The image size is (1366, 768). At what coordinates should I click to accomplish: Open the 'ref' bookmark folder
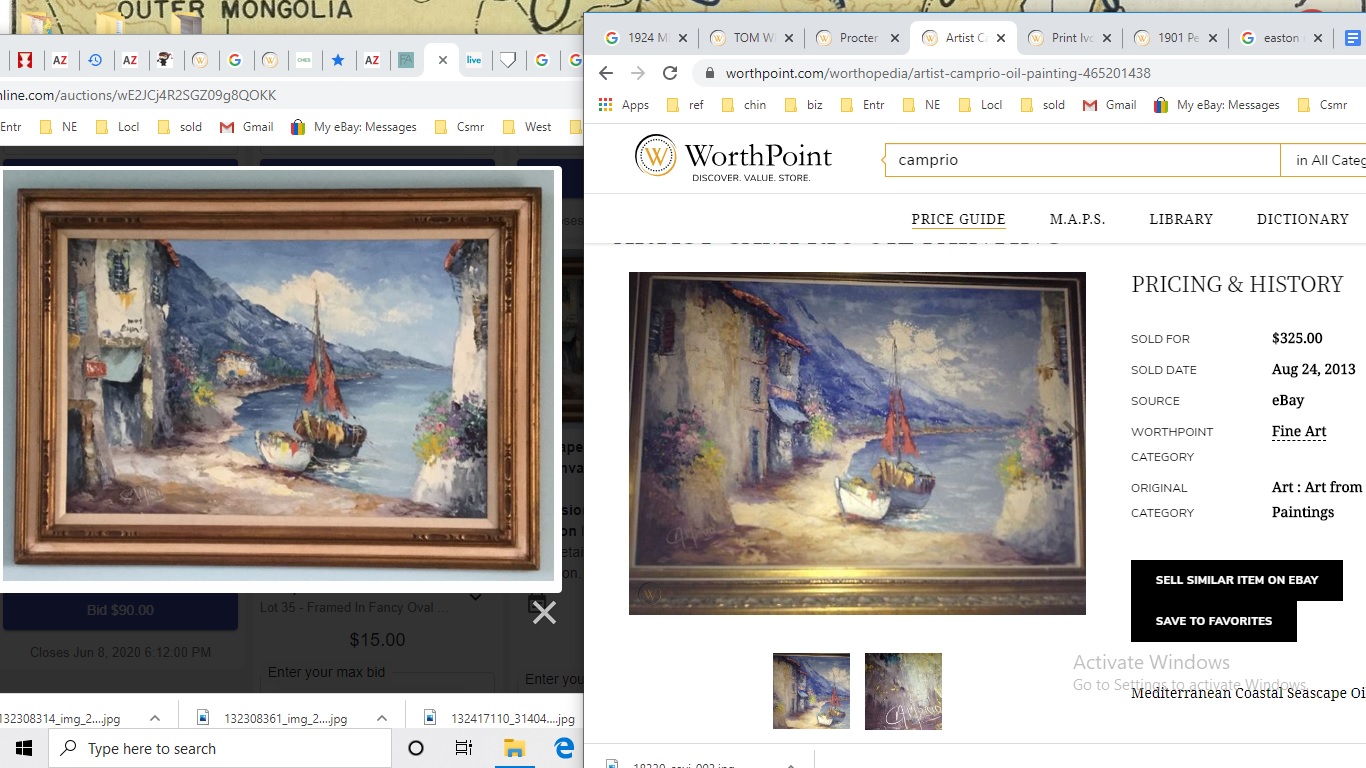tap(685, 105)
